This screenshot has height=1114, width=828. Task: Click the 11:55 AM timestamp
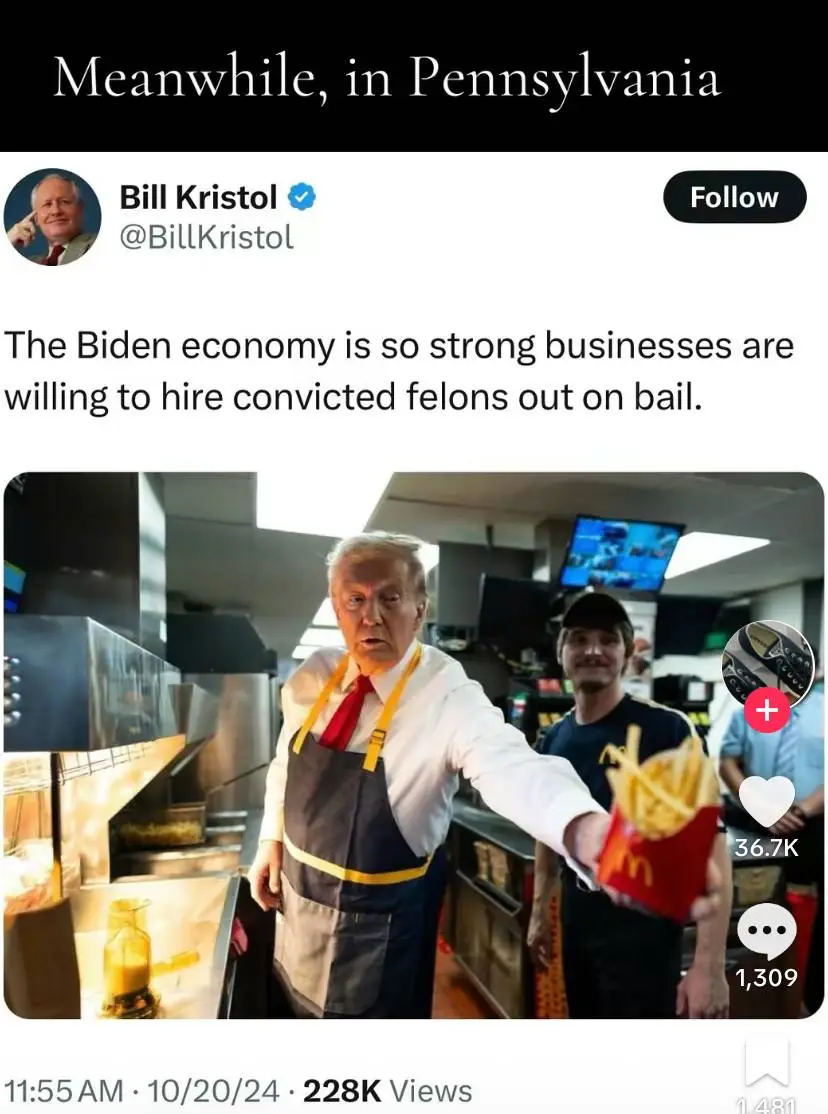[64, 1091]
